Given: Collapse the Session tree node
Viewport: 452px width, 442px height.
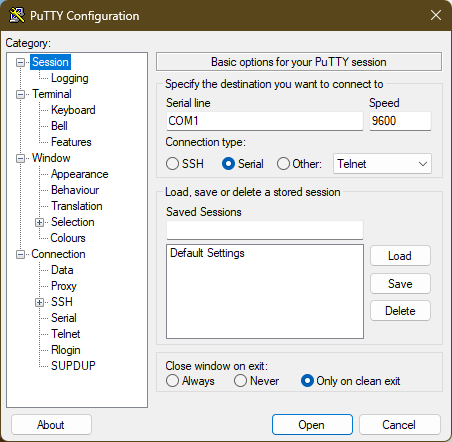Looking at the screenshot, I should tap(21, 62).
